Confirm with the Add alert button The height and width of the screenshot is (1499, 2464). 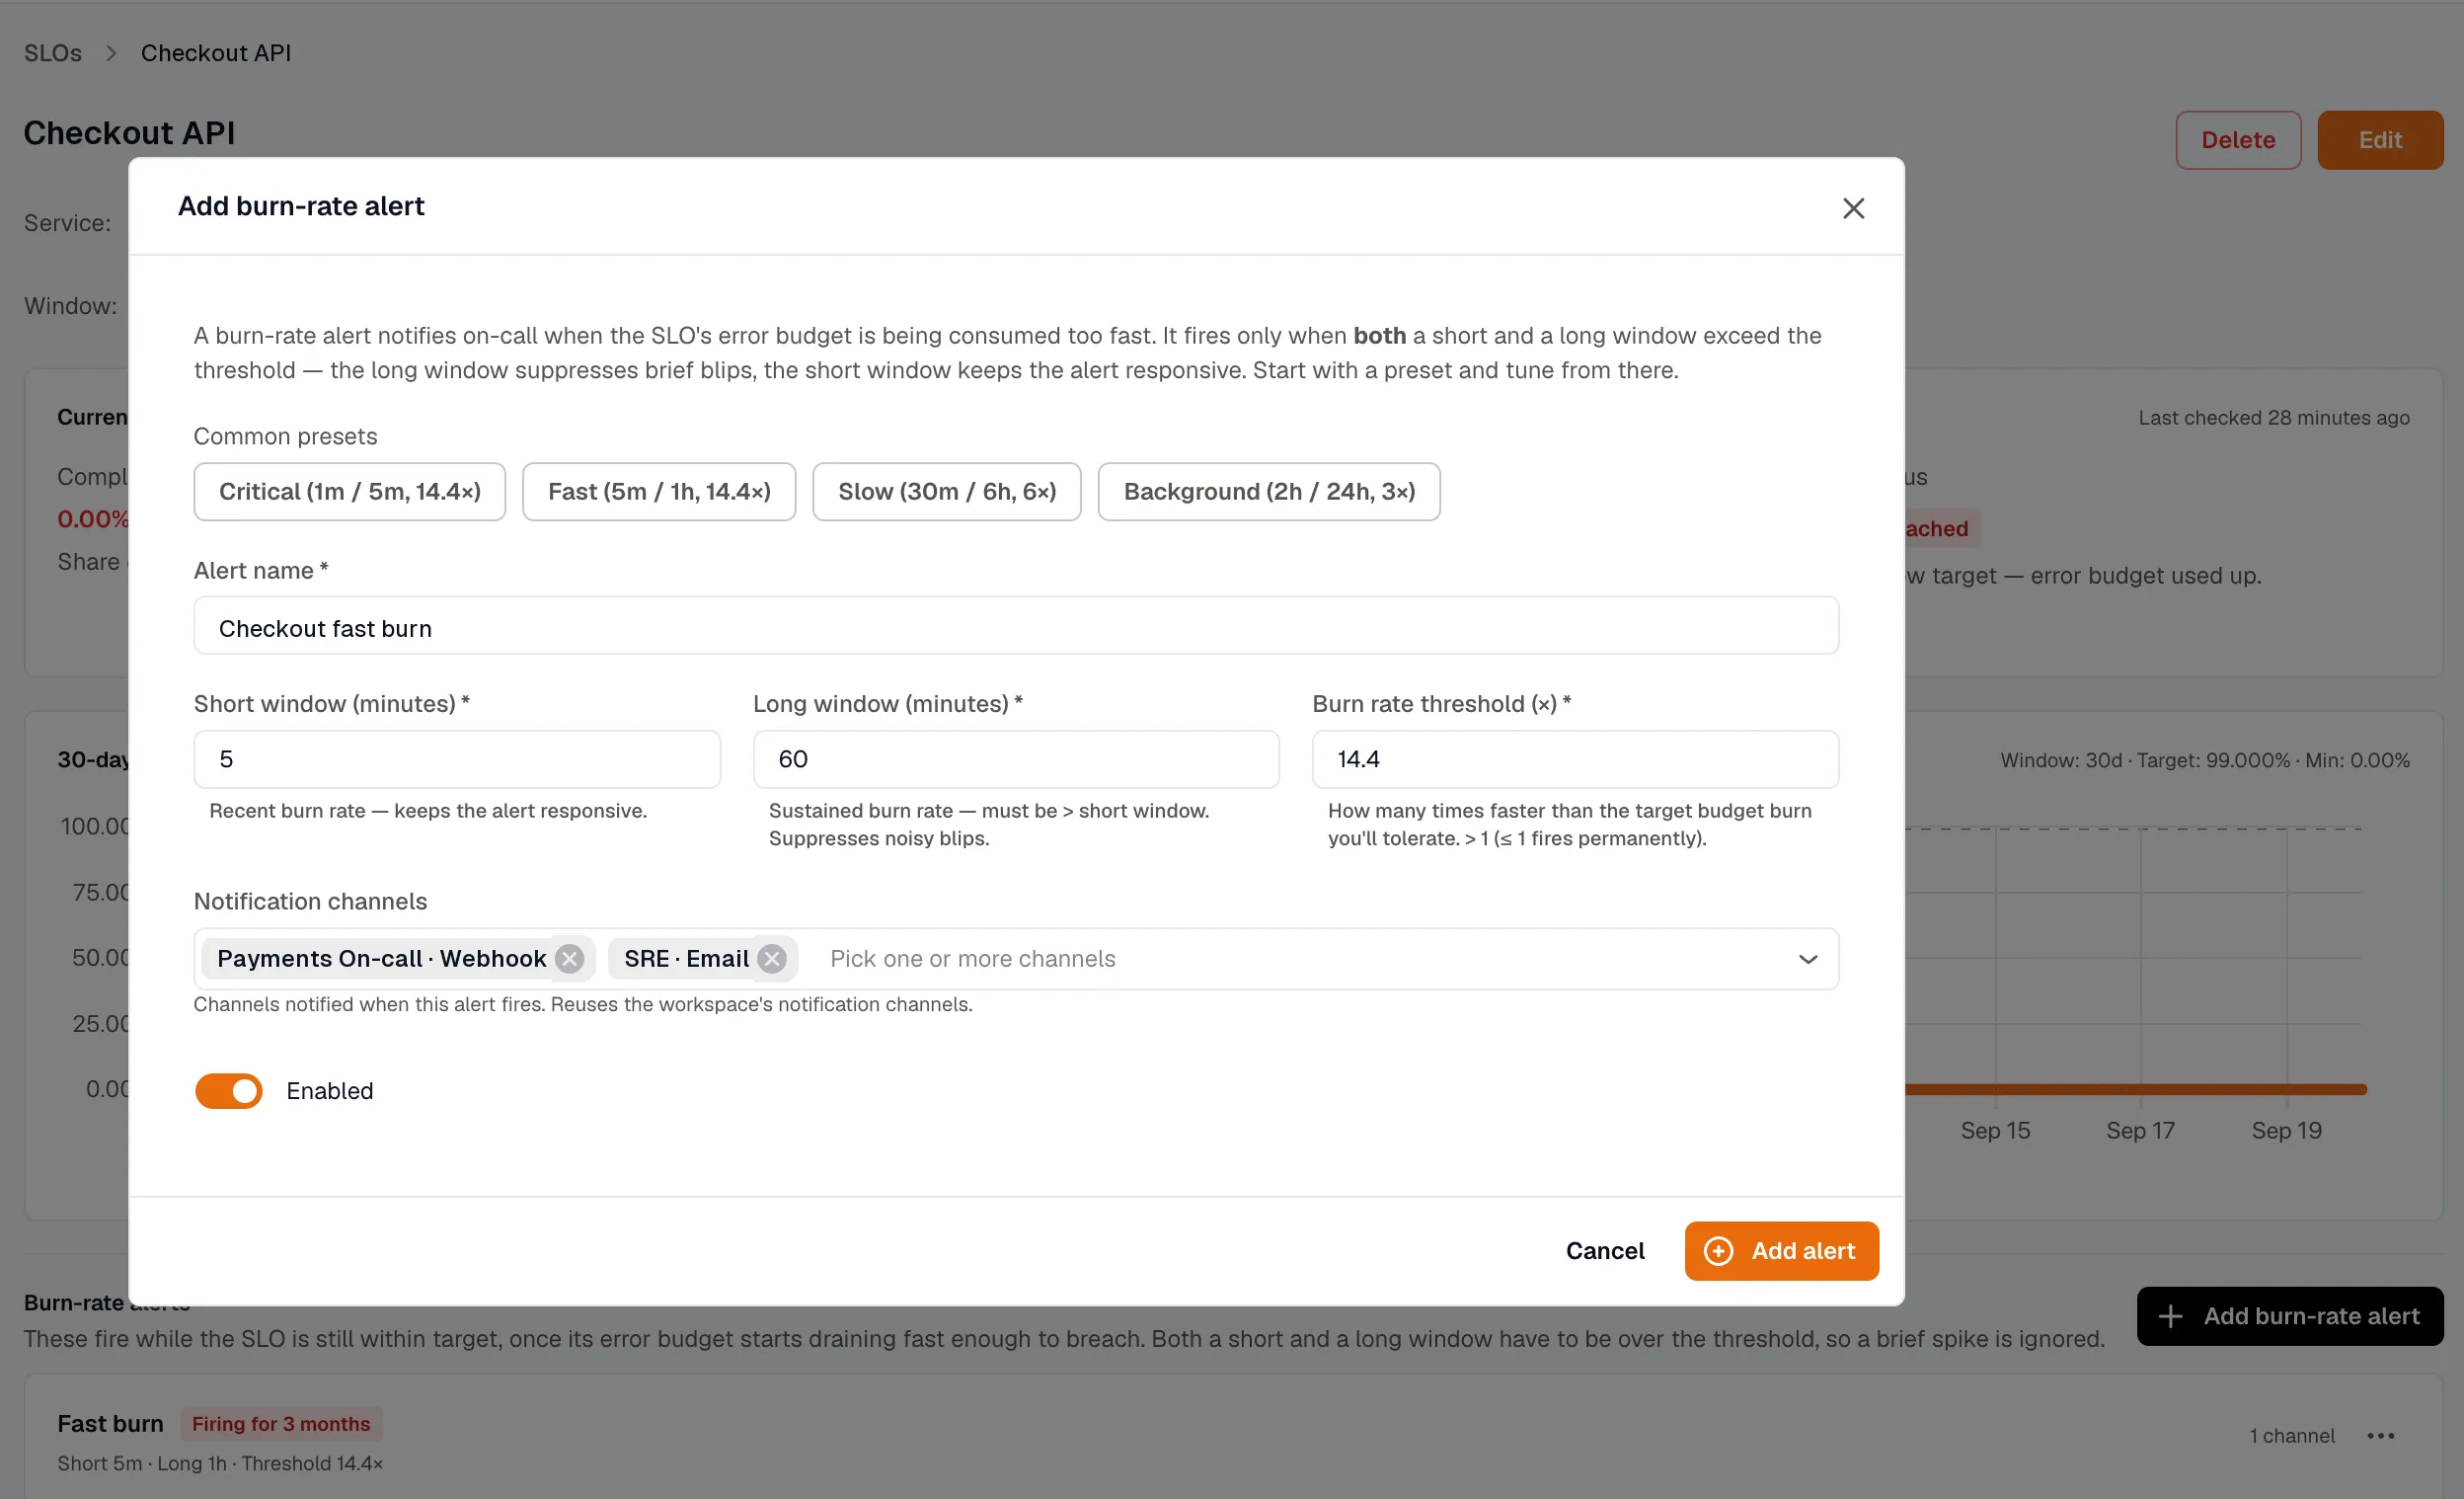(1781, 1251)
